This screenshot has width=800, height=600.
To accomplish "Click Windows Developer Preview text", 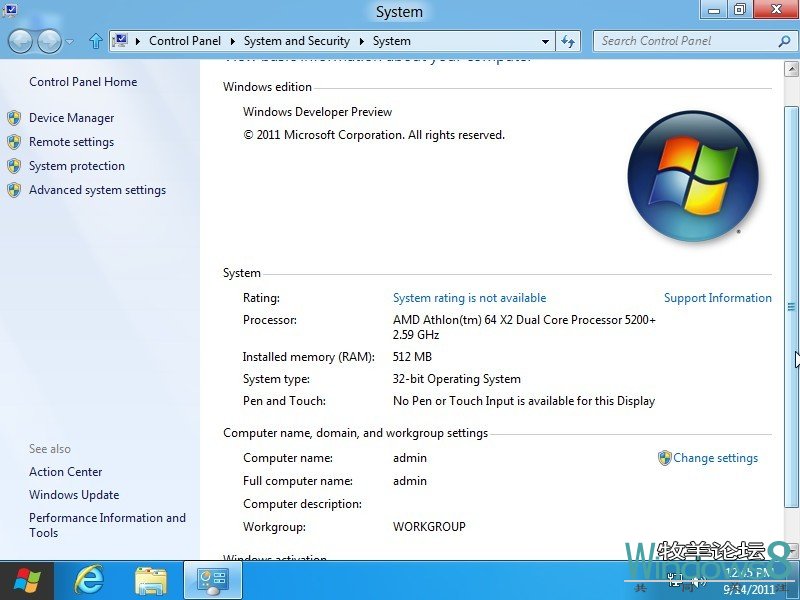I will (317, 112).
